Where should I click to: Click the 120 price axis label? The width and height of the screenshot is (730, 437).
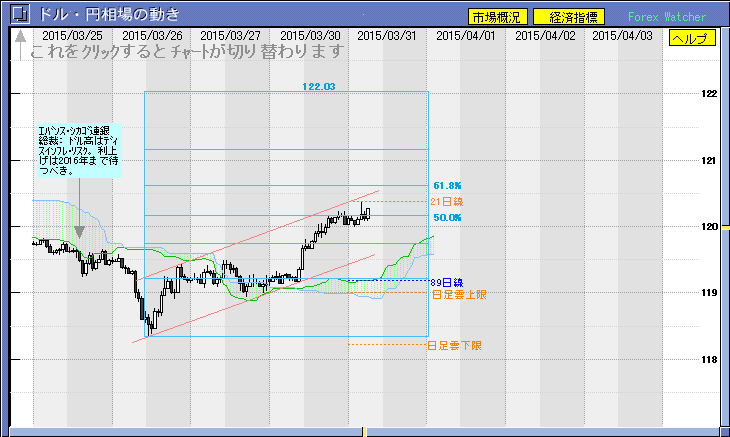point(709,227)
